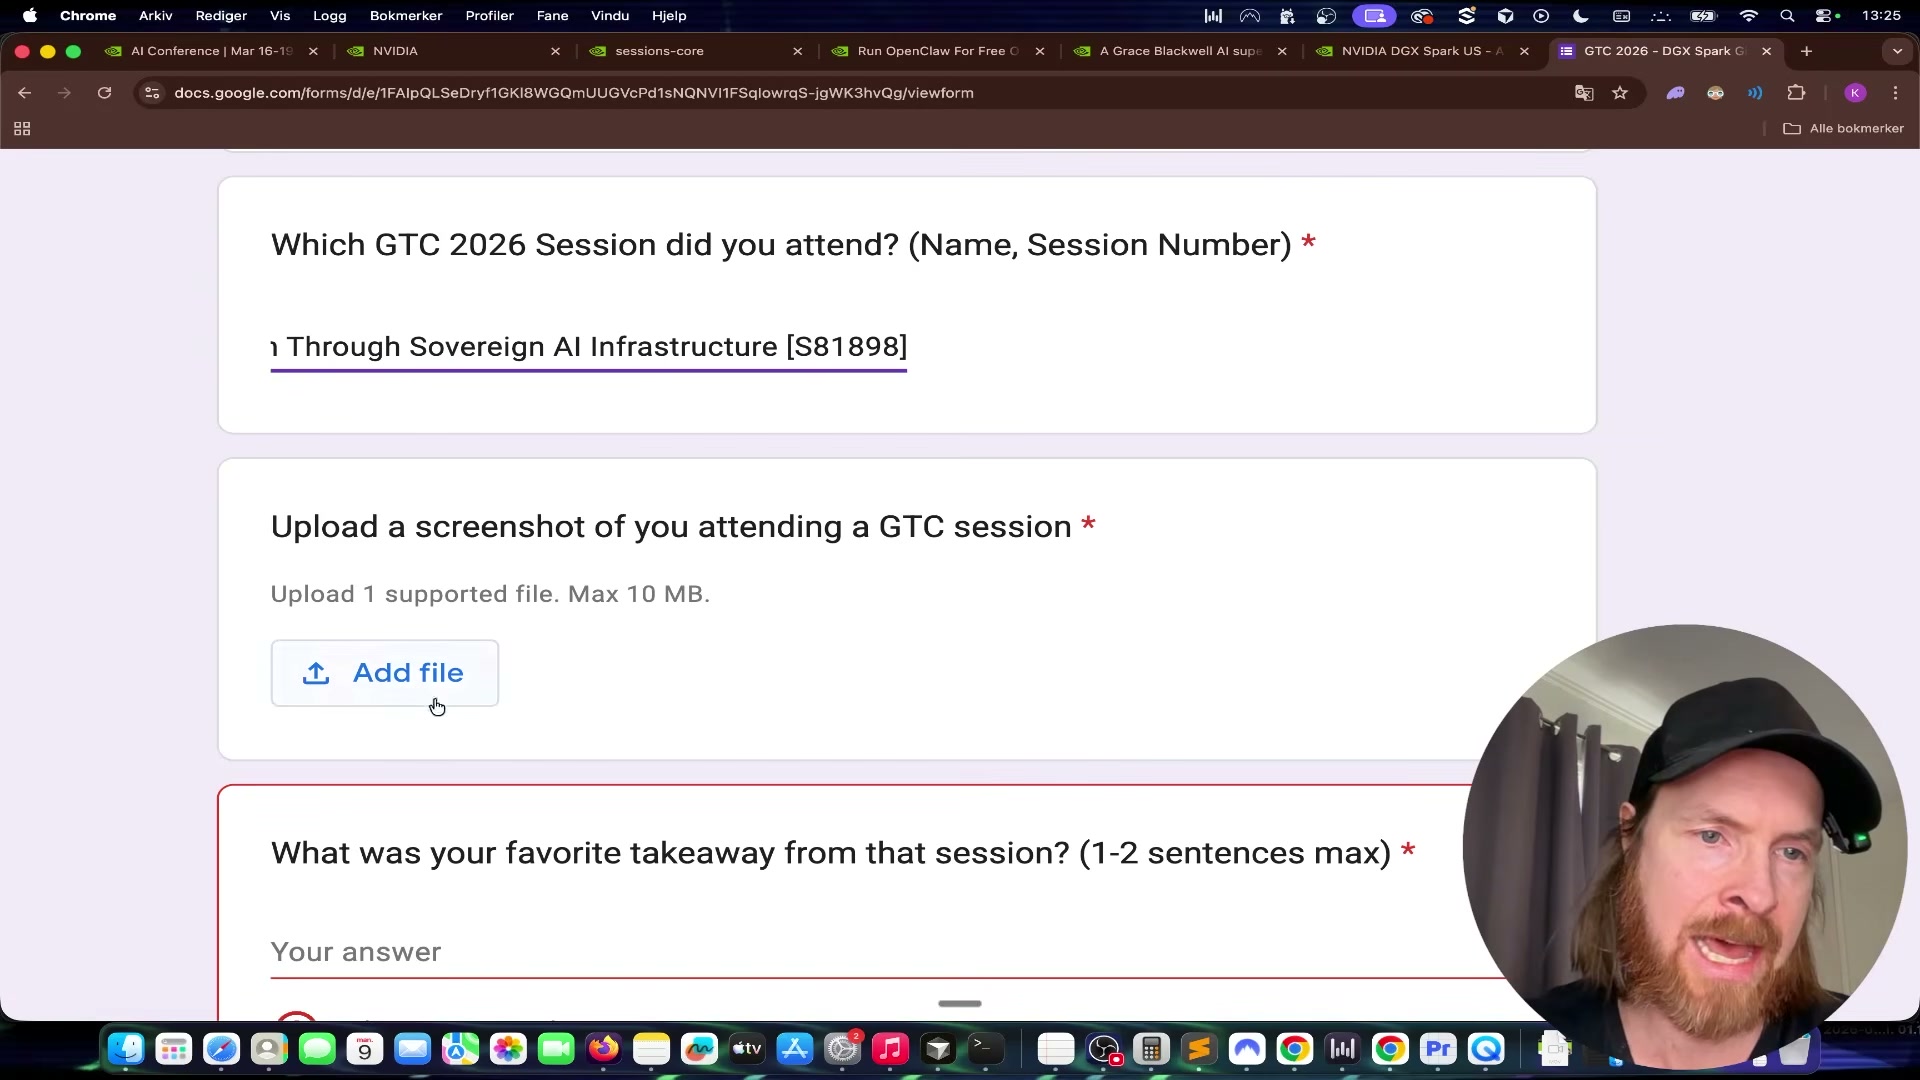Screen dimensions: 1920x1080
Task: Open Chrome's three-dot menu
Action: 1896,93
